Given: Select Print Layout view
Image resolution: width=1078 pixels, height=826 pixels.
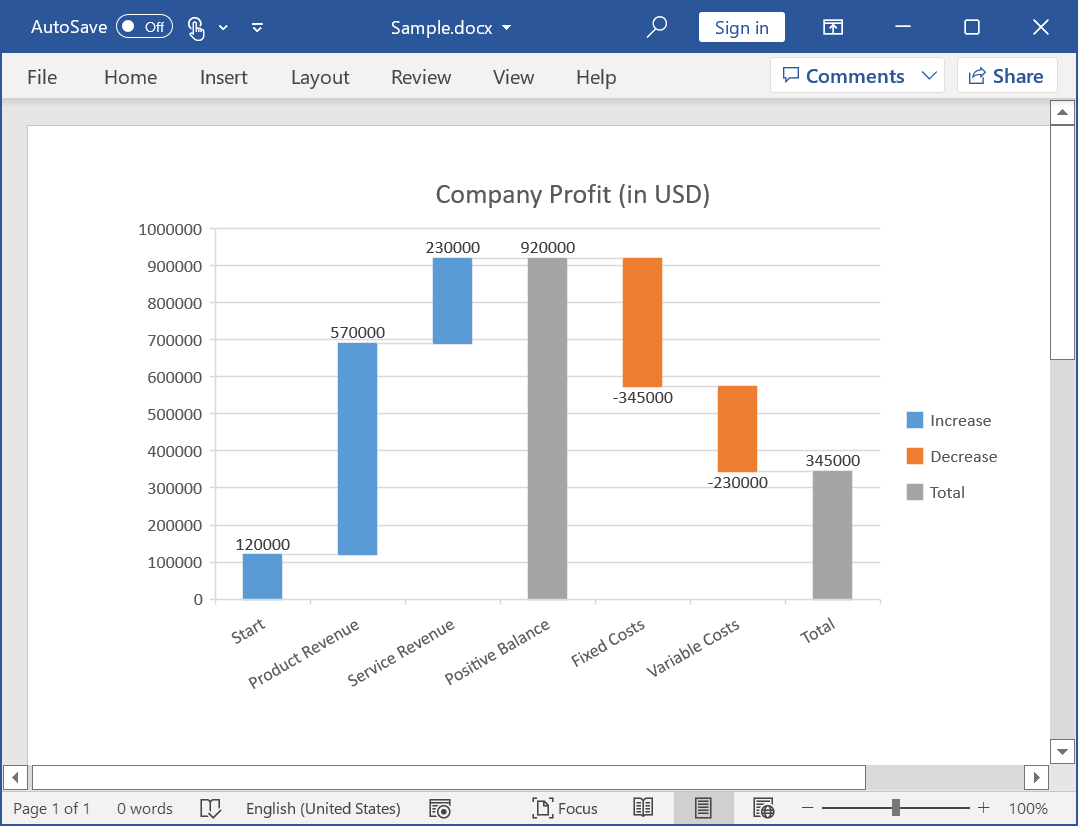Looking at the screenshot, I should [x=703, y=808].
